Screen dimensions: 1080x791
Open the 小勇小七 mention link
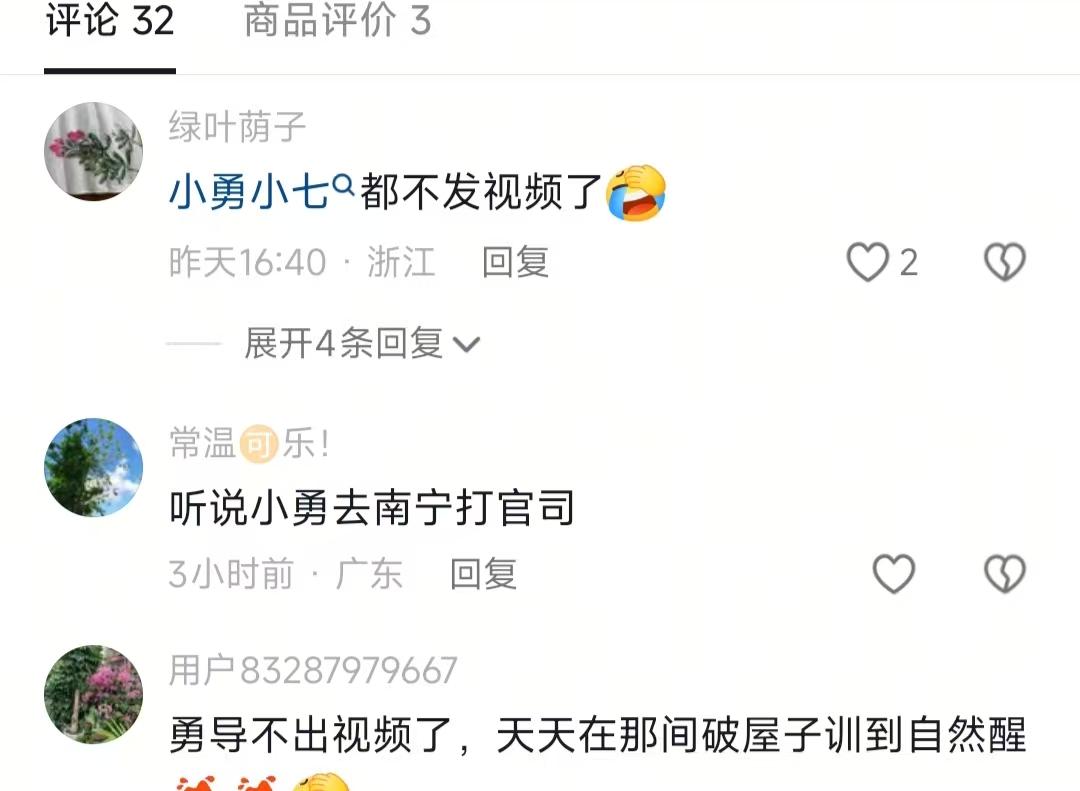tap(249, 191)
